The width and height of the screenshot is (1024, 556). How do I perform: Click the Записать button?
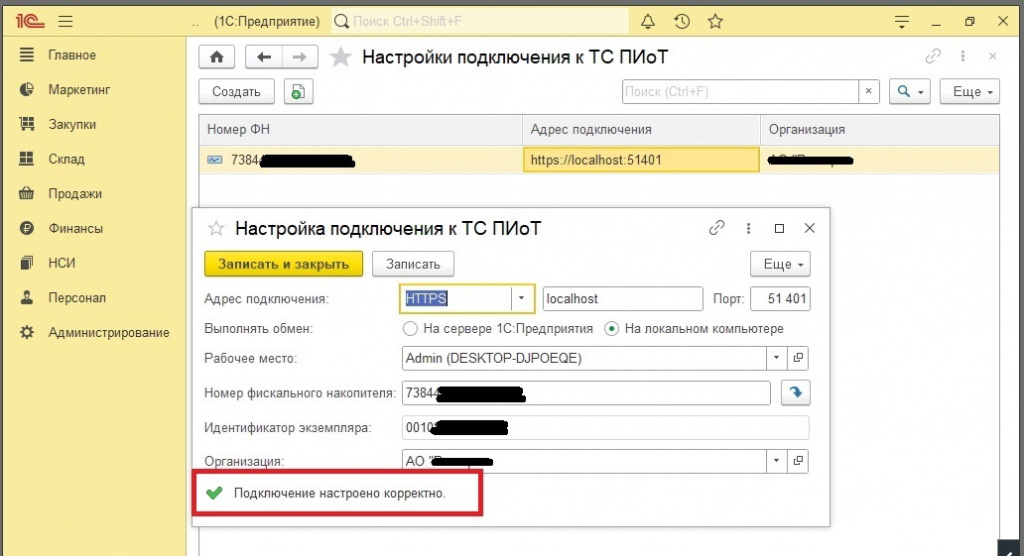pos(413,264)
